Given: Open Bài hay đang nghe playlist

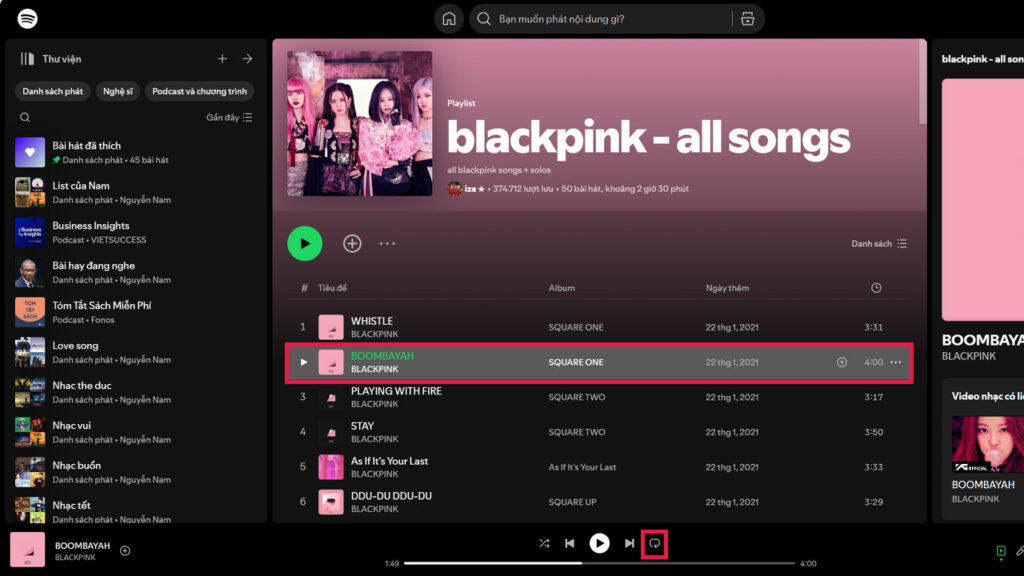Looking at the screenshot, I should click(136, 272).
